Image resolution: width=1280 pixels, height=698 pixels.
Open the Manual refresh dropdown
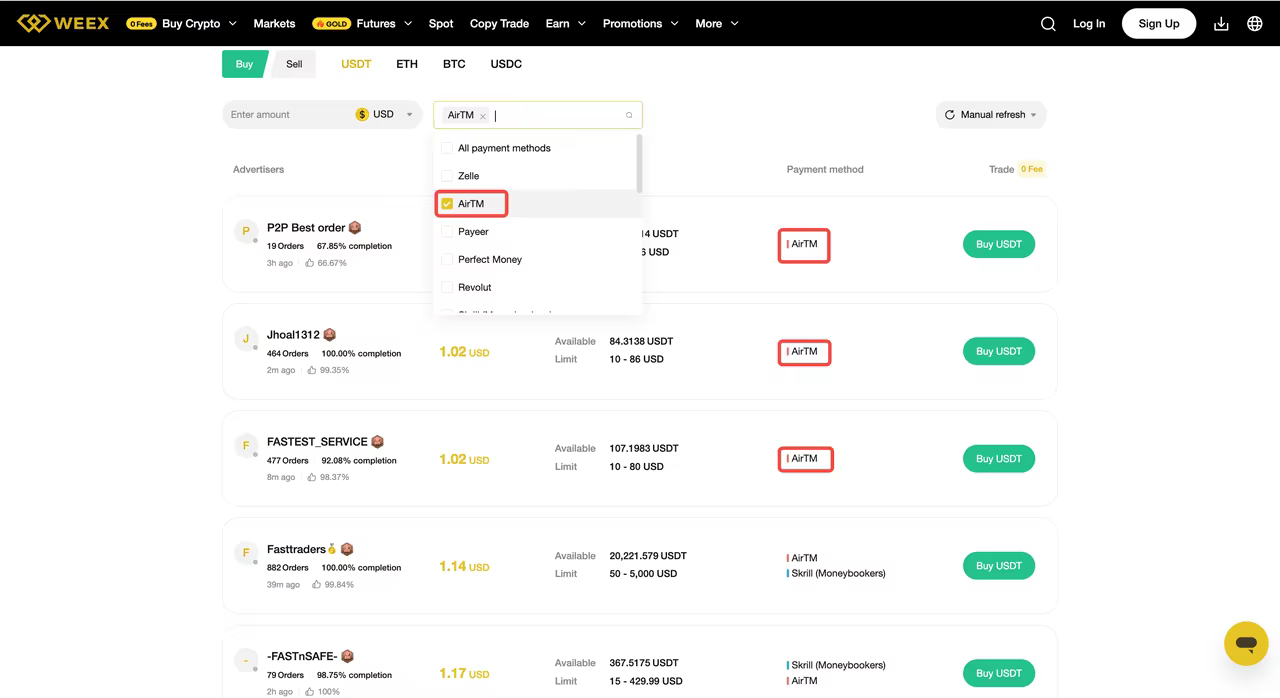pyautogui.click(x=991, y=115)
